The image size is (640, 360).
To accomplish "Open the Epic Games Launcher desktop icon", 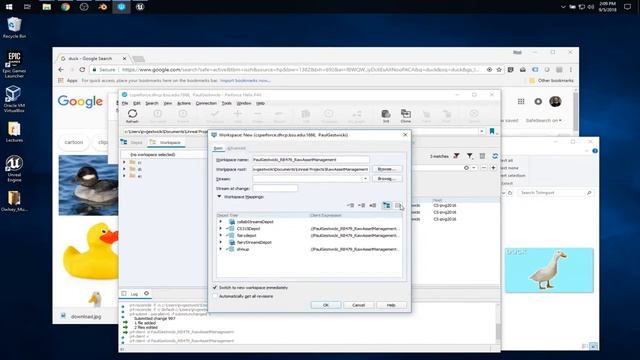I will tap(14, 64).
